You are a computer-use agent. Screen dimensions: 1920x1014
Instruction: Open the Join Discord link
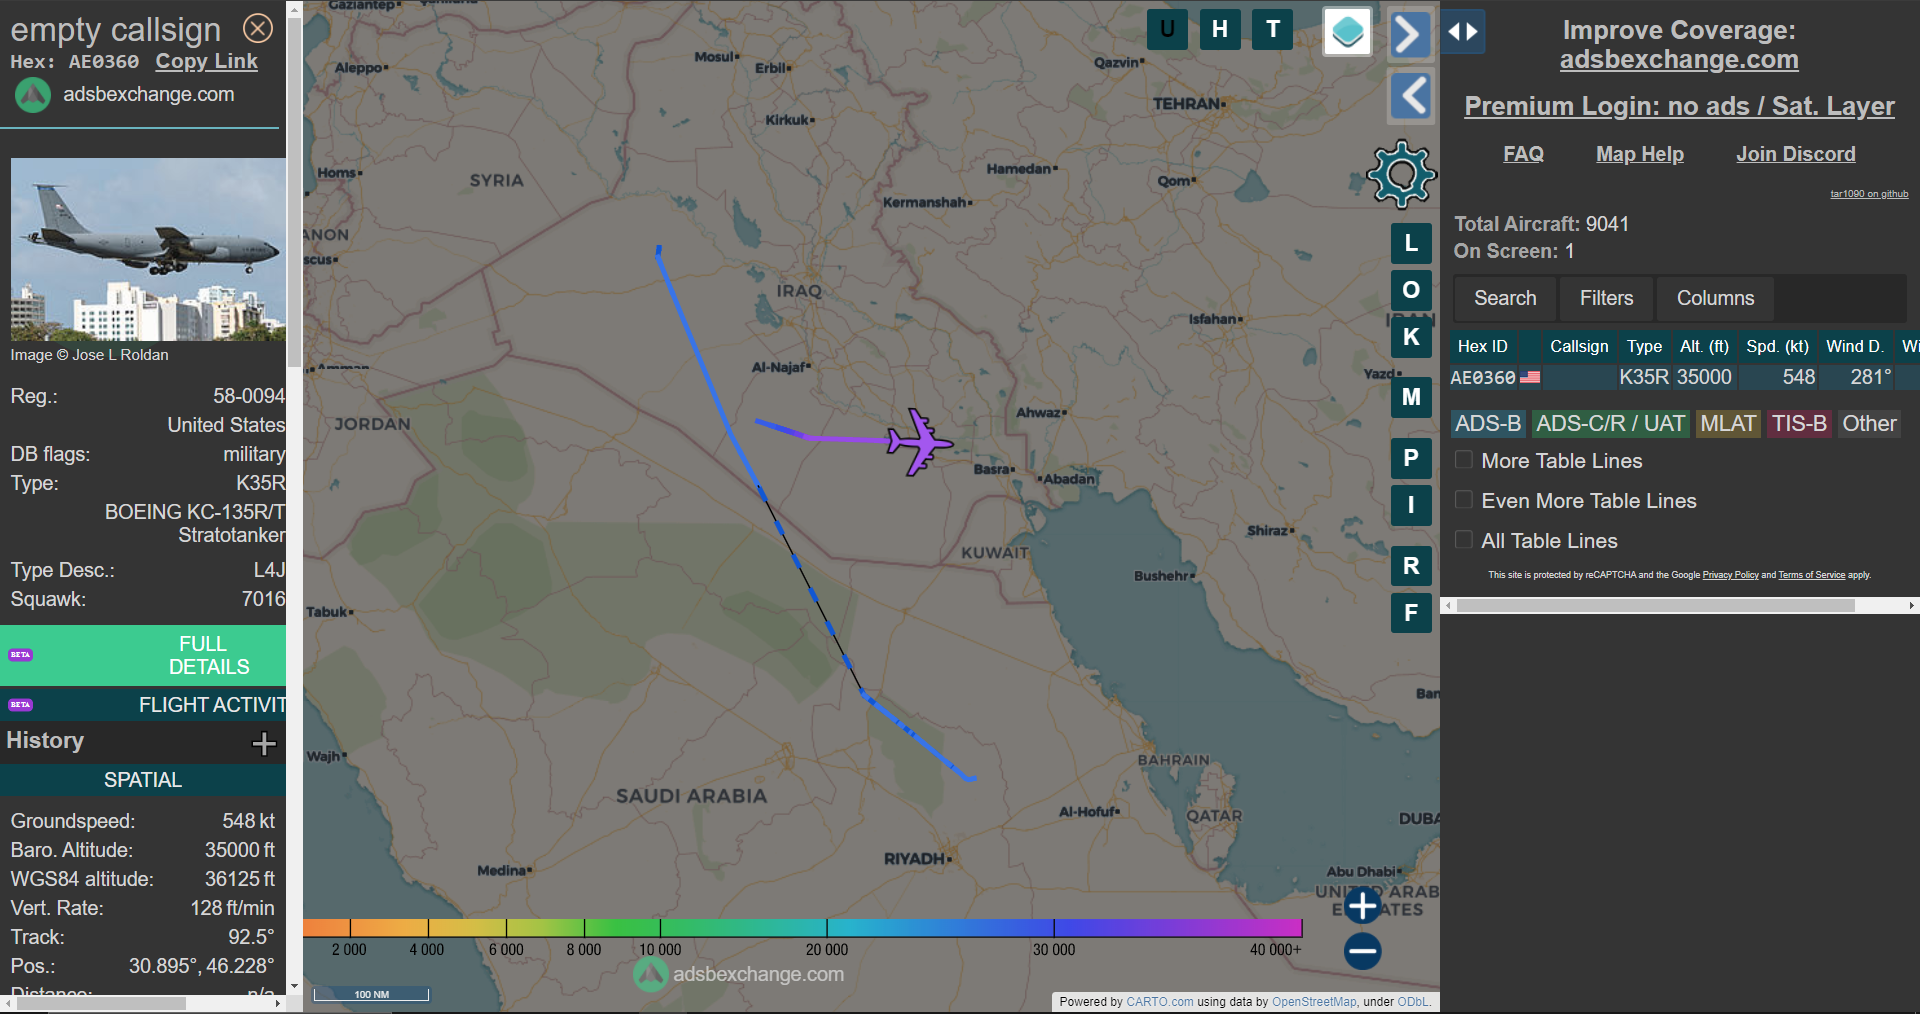click(x=1796, y=154)
